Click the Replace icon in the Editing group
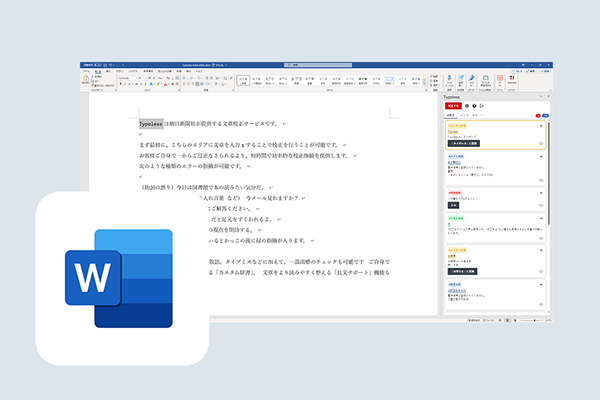Screen dimensions: 600x400 [x=434, y=81]
